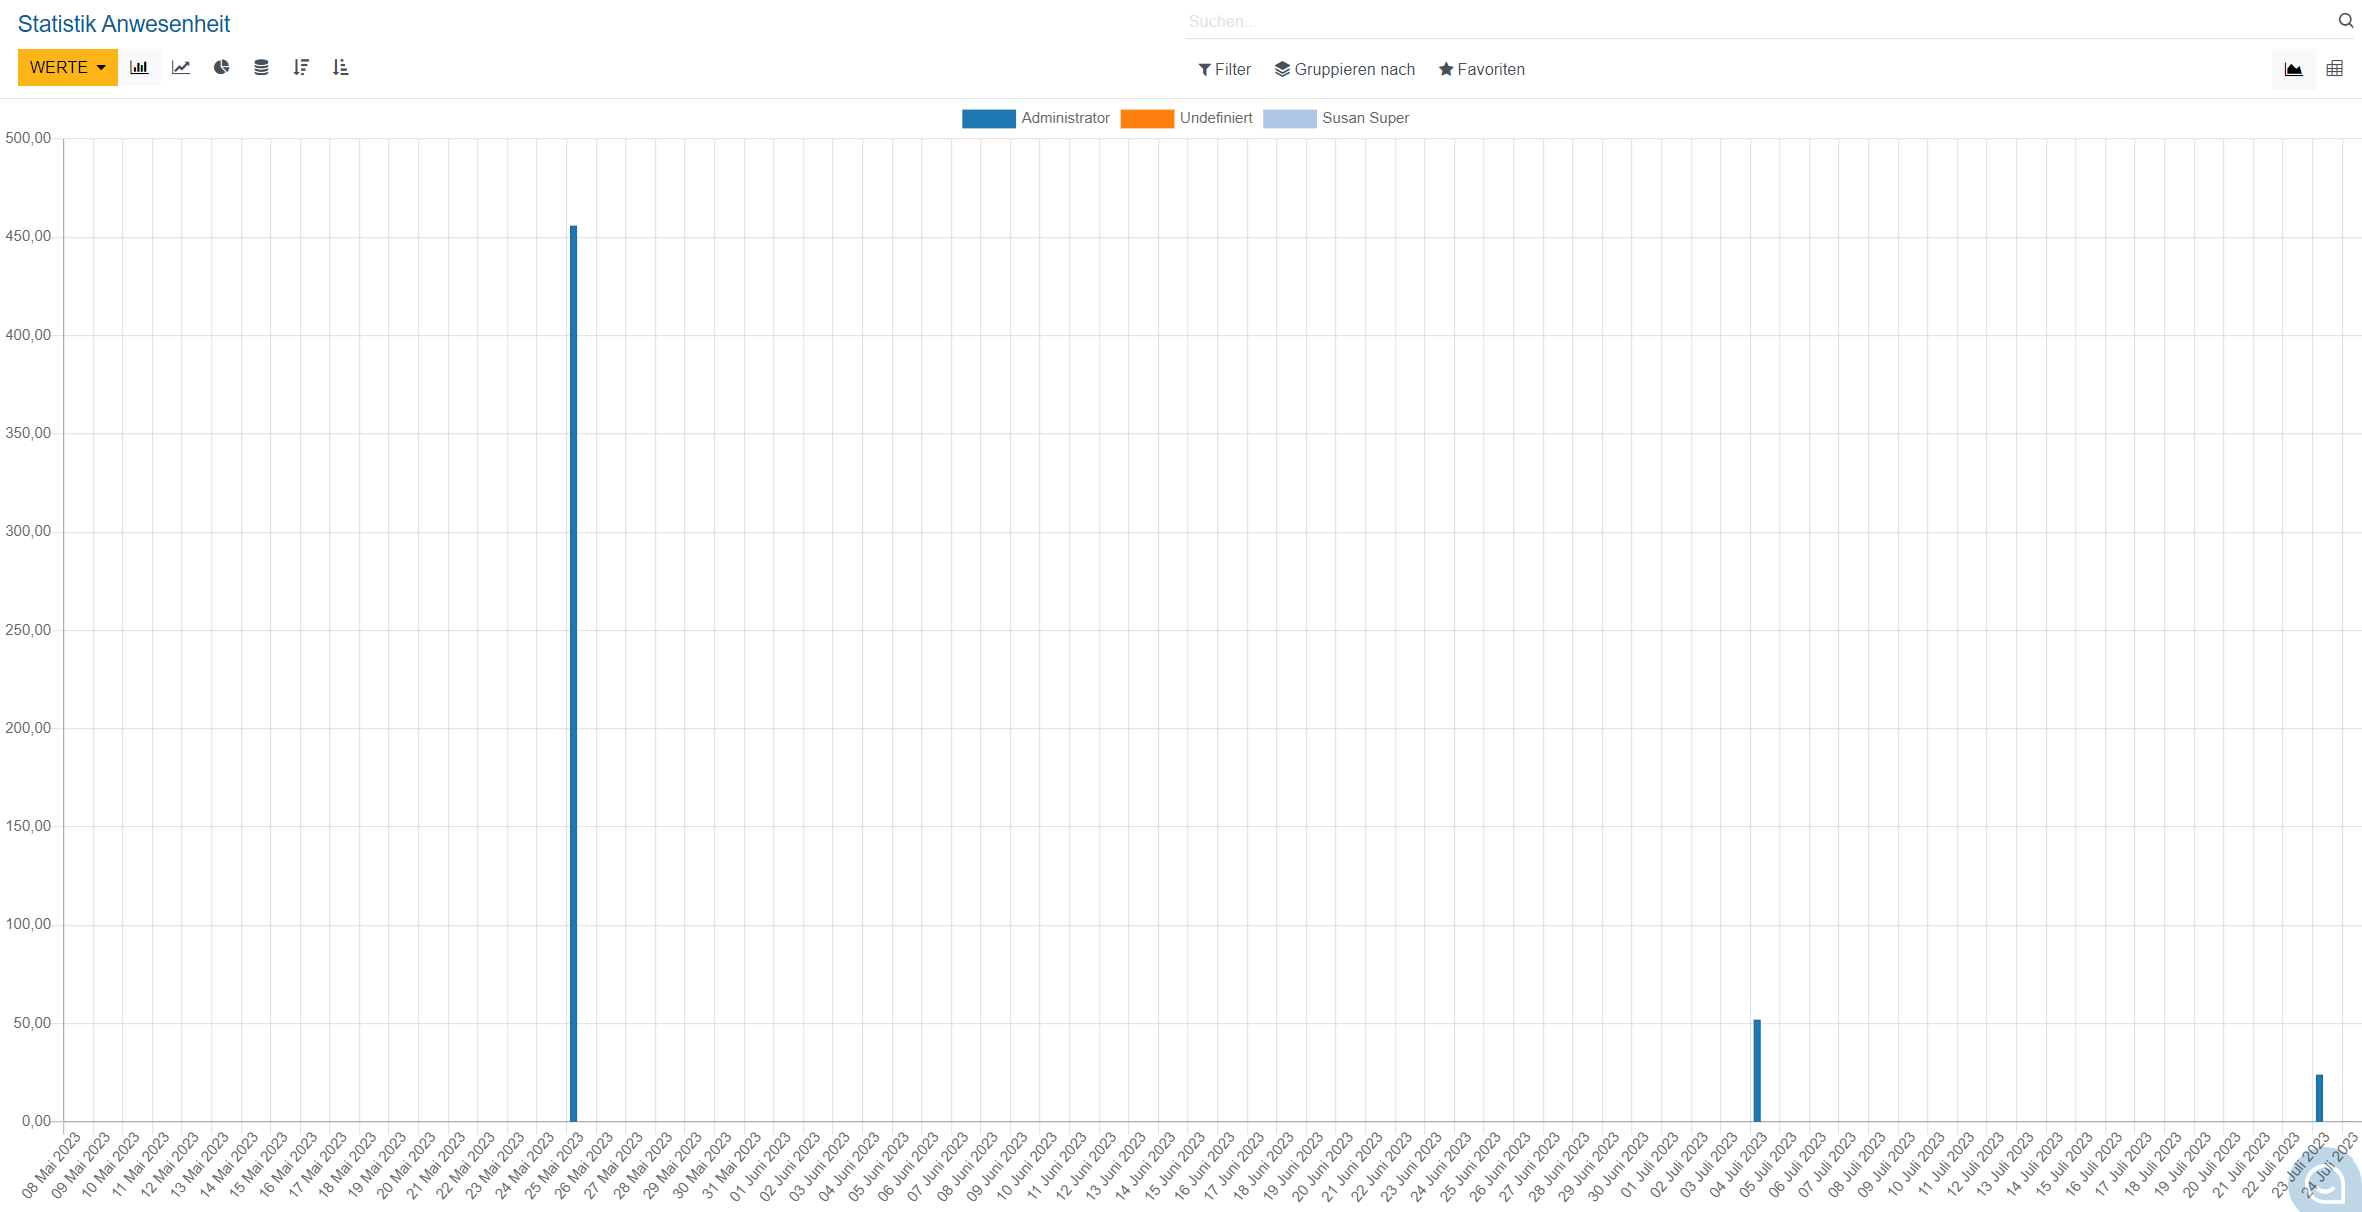The height and width of the screenshot is (1212, 2362).
Task: Click the tall 25 Mai 2023 bar
Action: 573,670
